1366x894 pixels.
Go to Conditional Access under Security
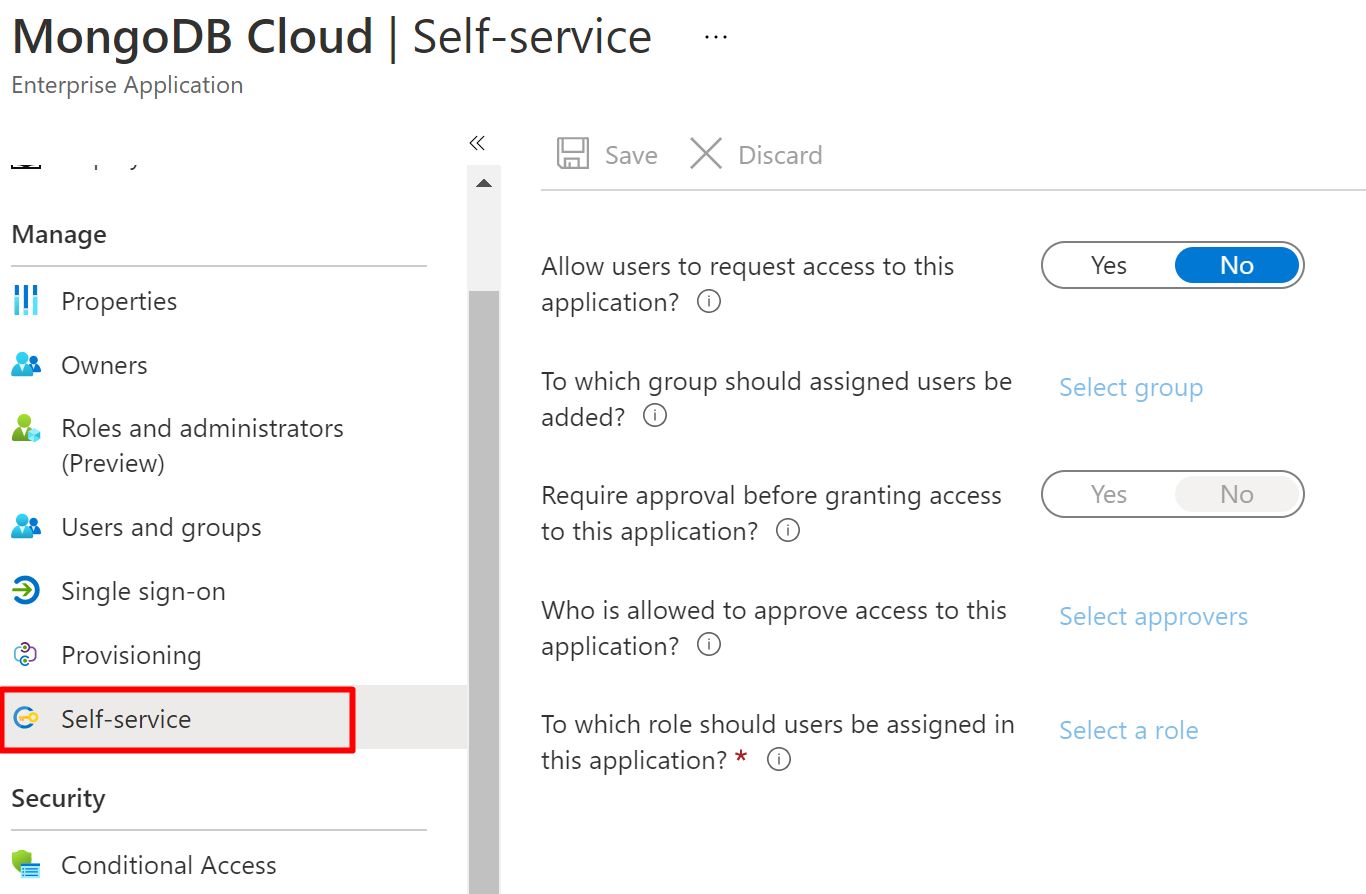tap(168, 865)
